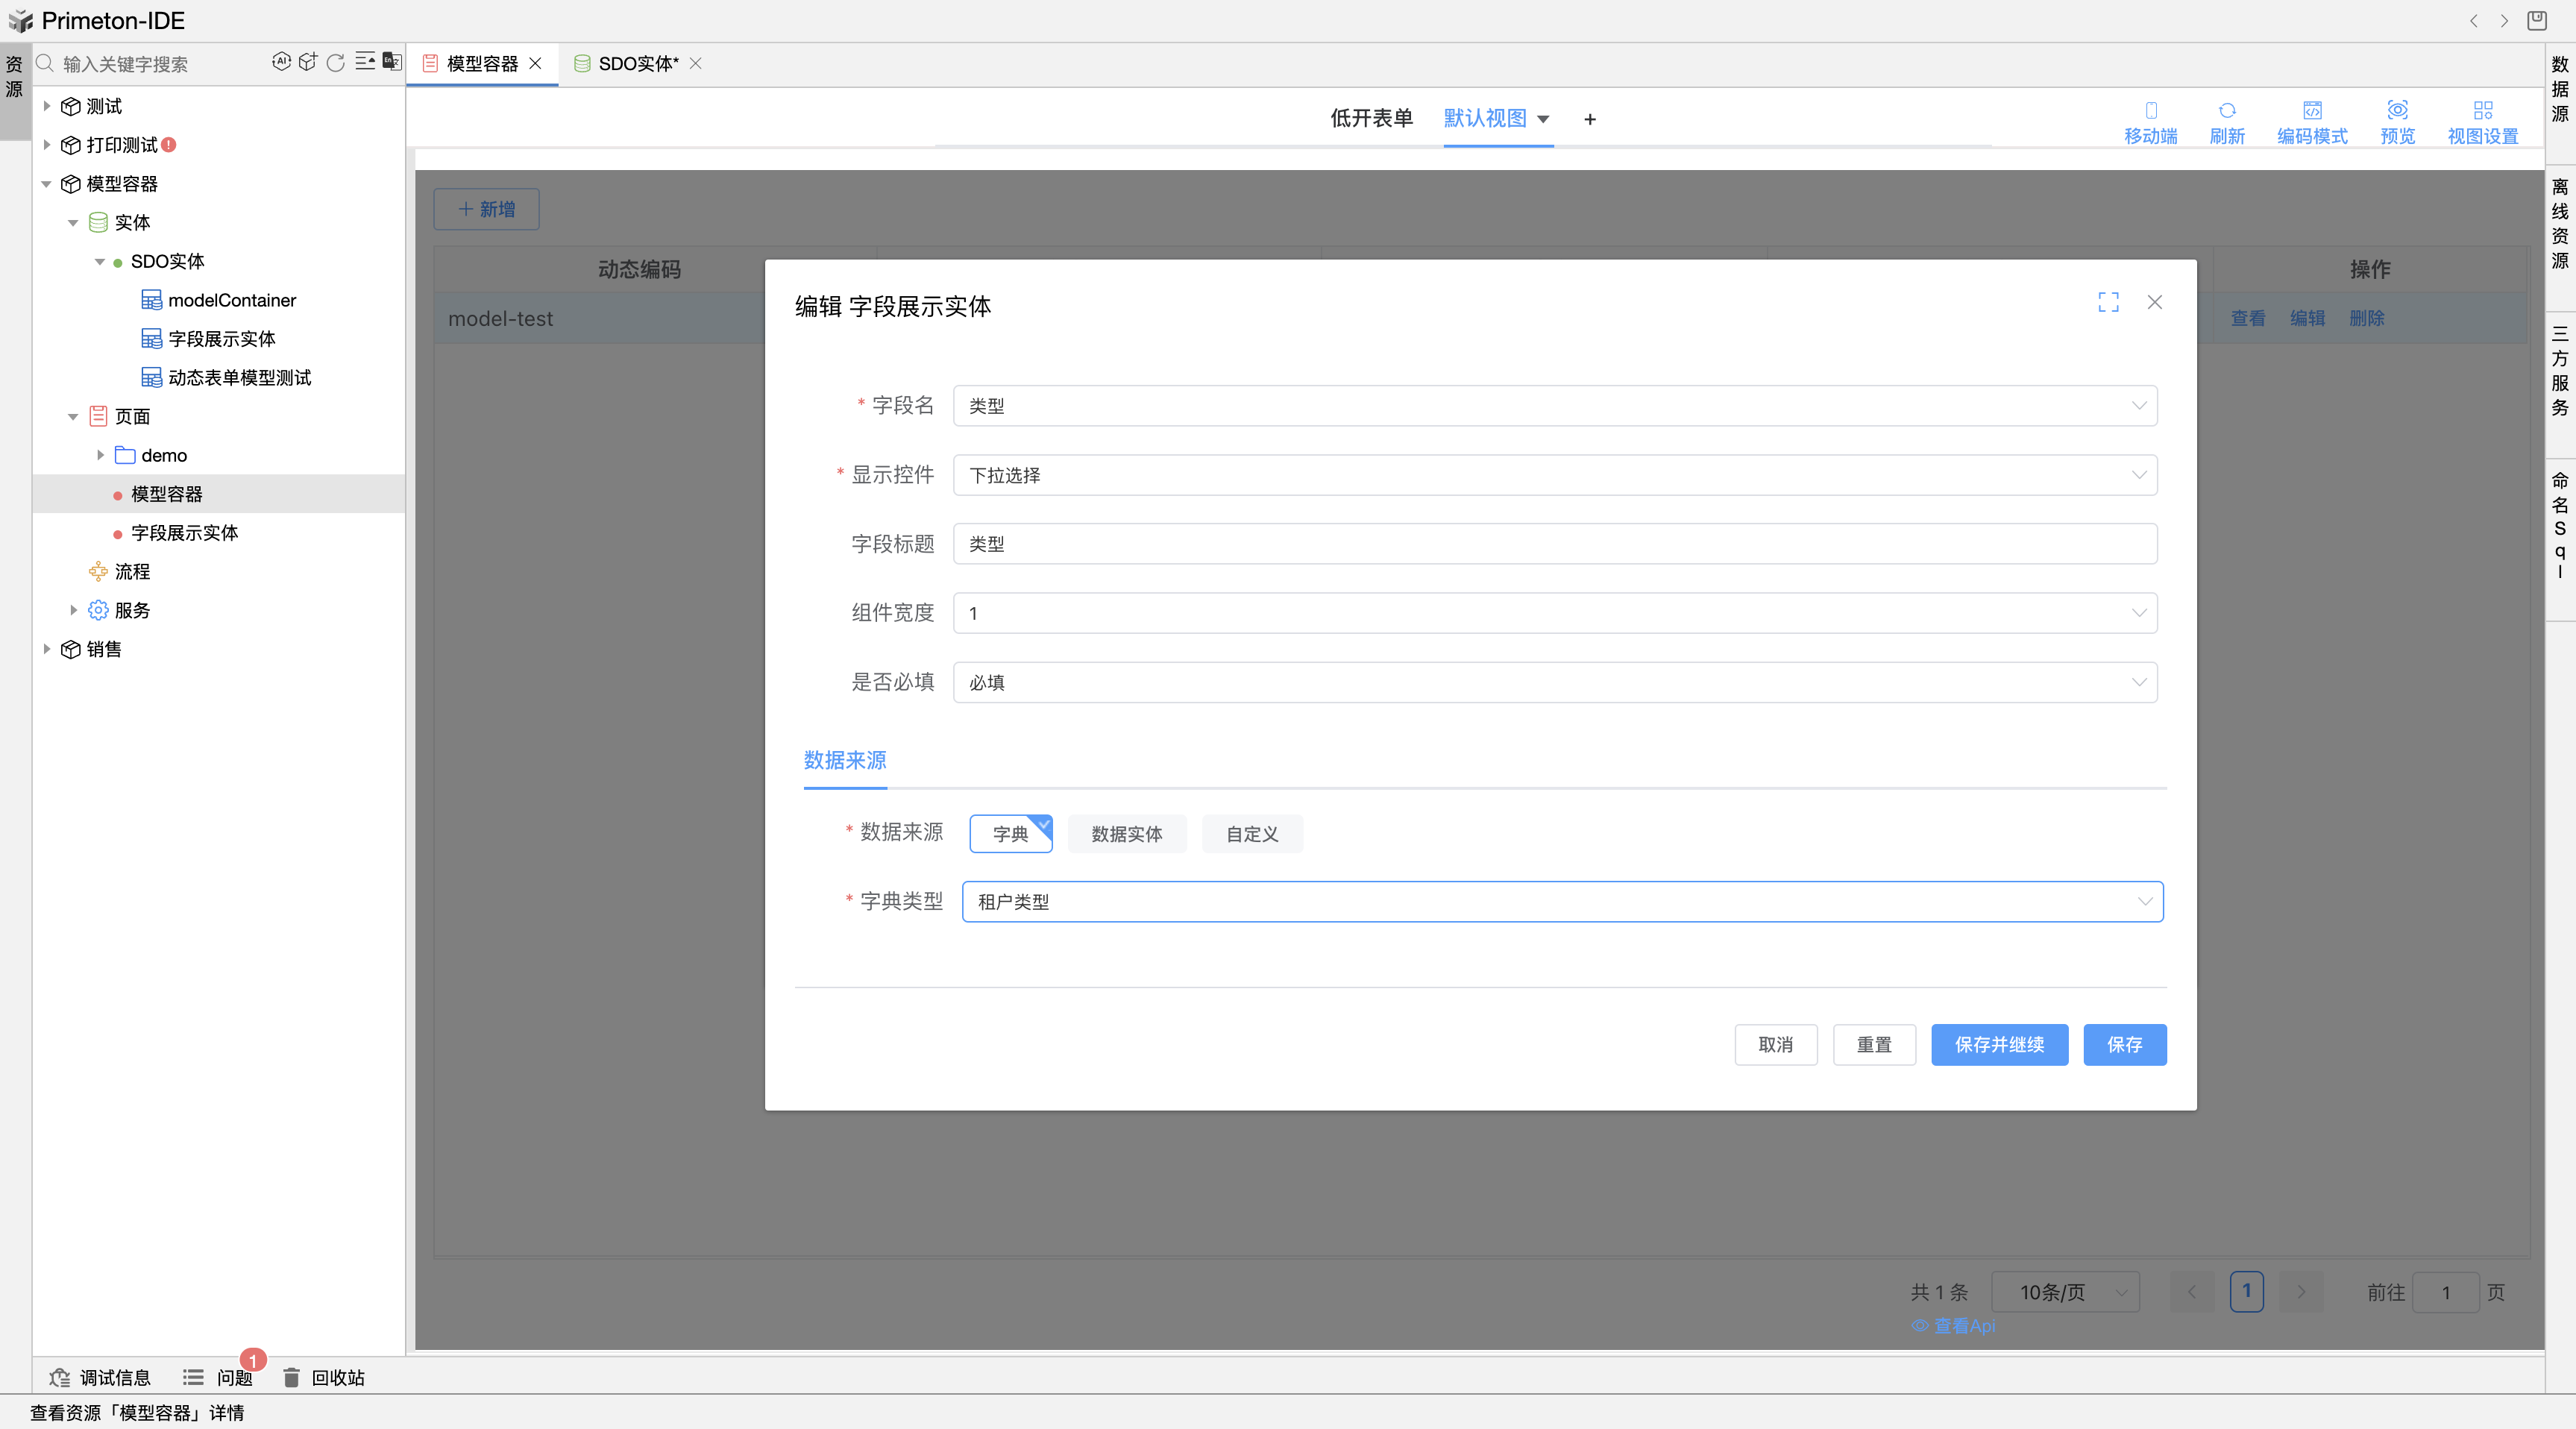Open the 回收站 recycle bin
The image size is (2576, 1429).
[x=324, y=1377]
